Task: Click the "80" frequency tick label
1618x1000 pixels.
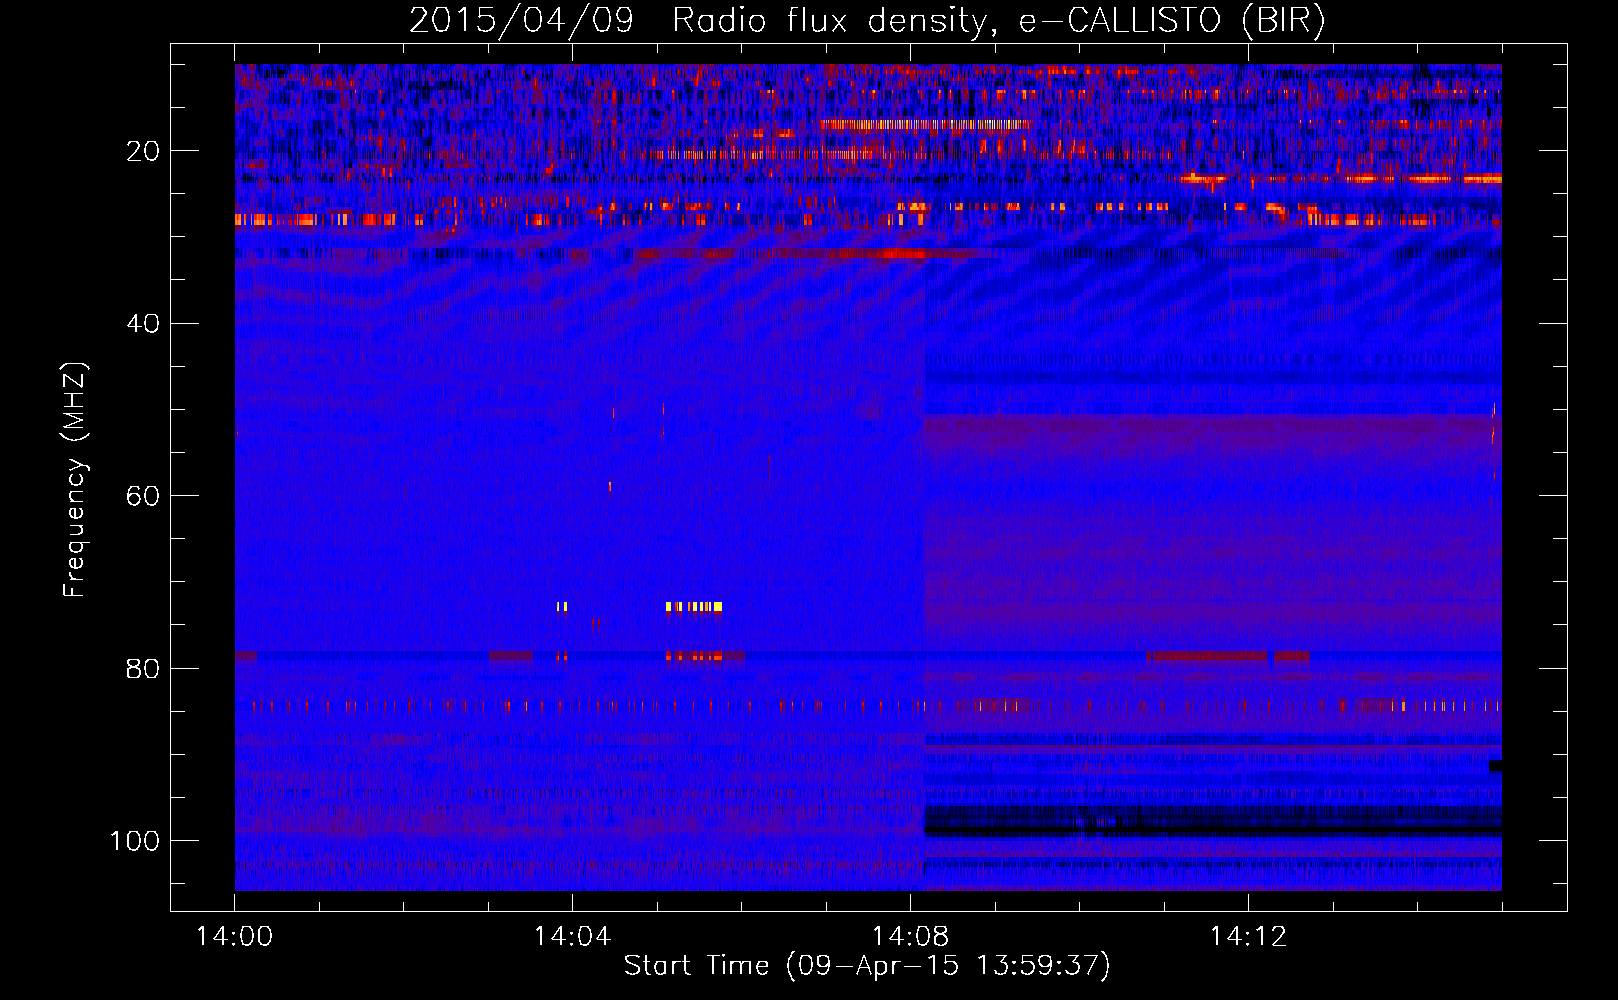Action: (143, 668)
